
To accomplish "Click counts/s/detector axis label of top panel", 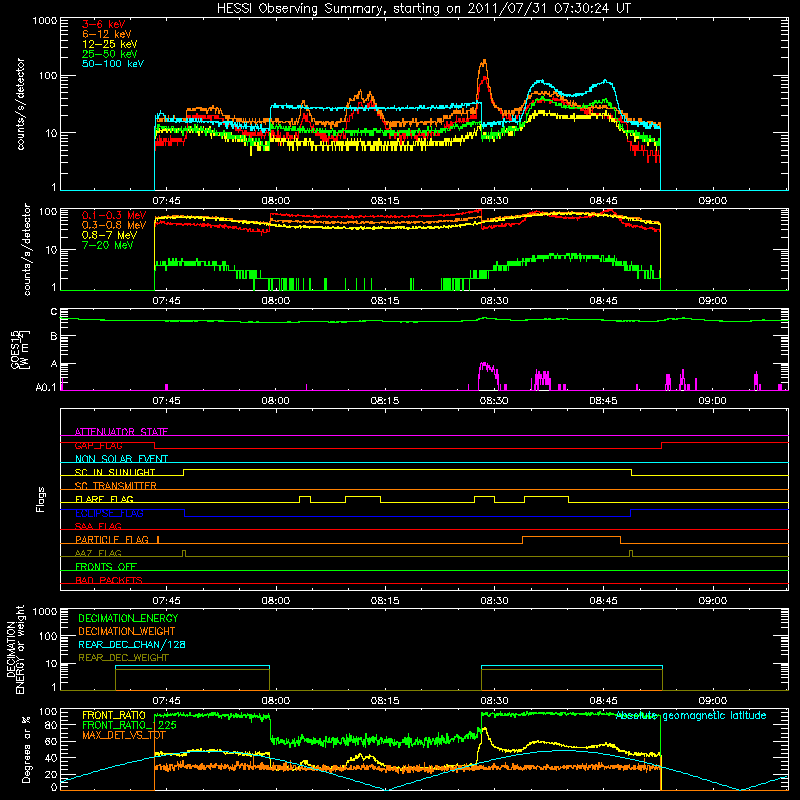I will 20,104.
